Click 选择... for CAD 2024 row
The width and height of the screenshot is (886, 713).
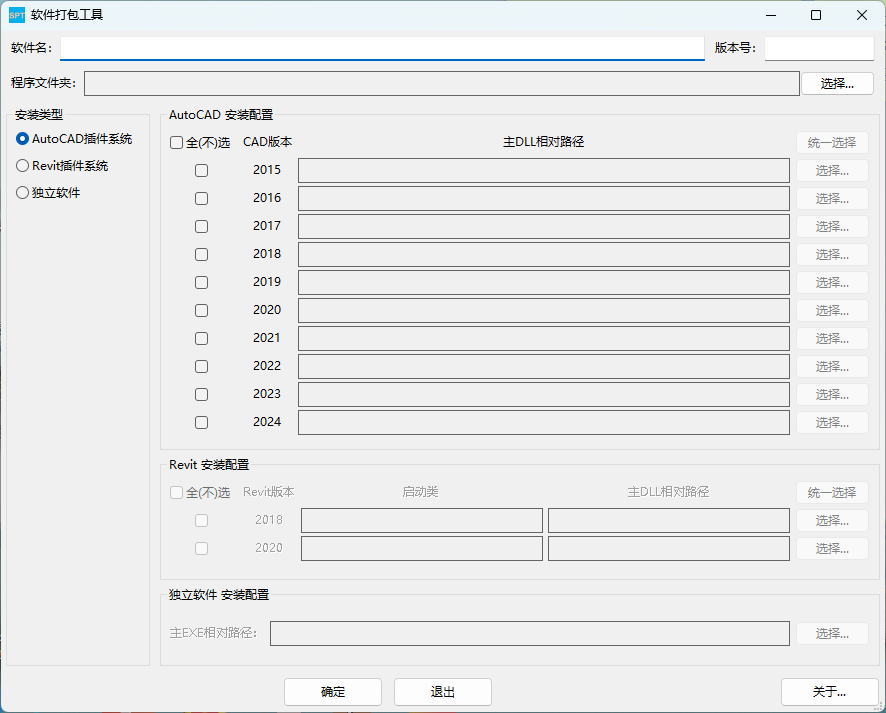[832, 422]
